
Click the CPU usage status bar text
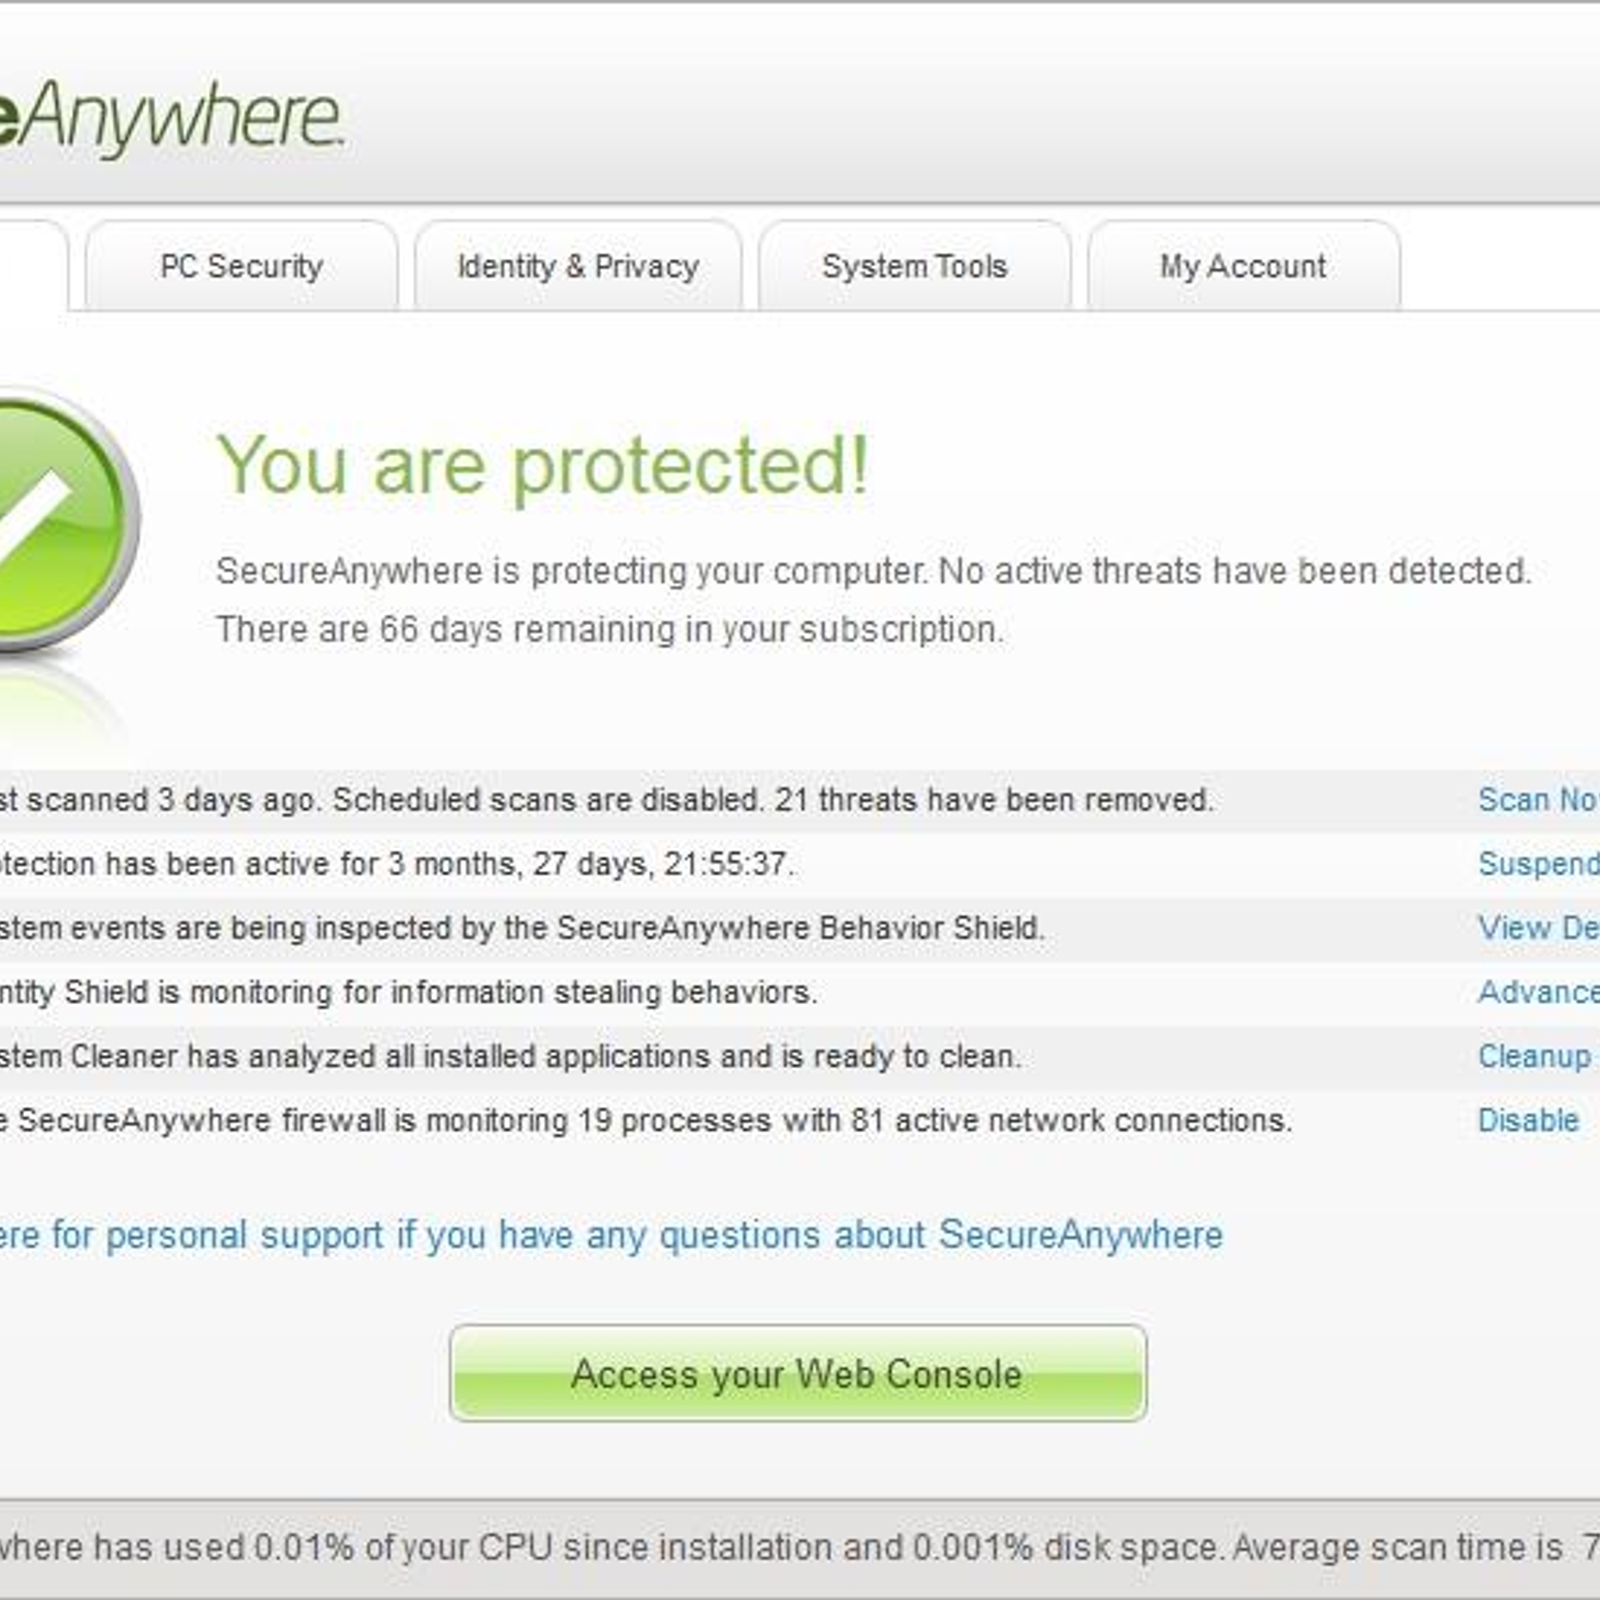click(800, 1548)
